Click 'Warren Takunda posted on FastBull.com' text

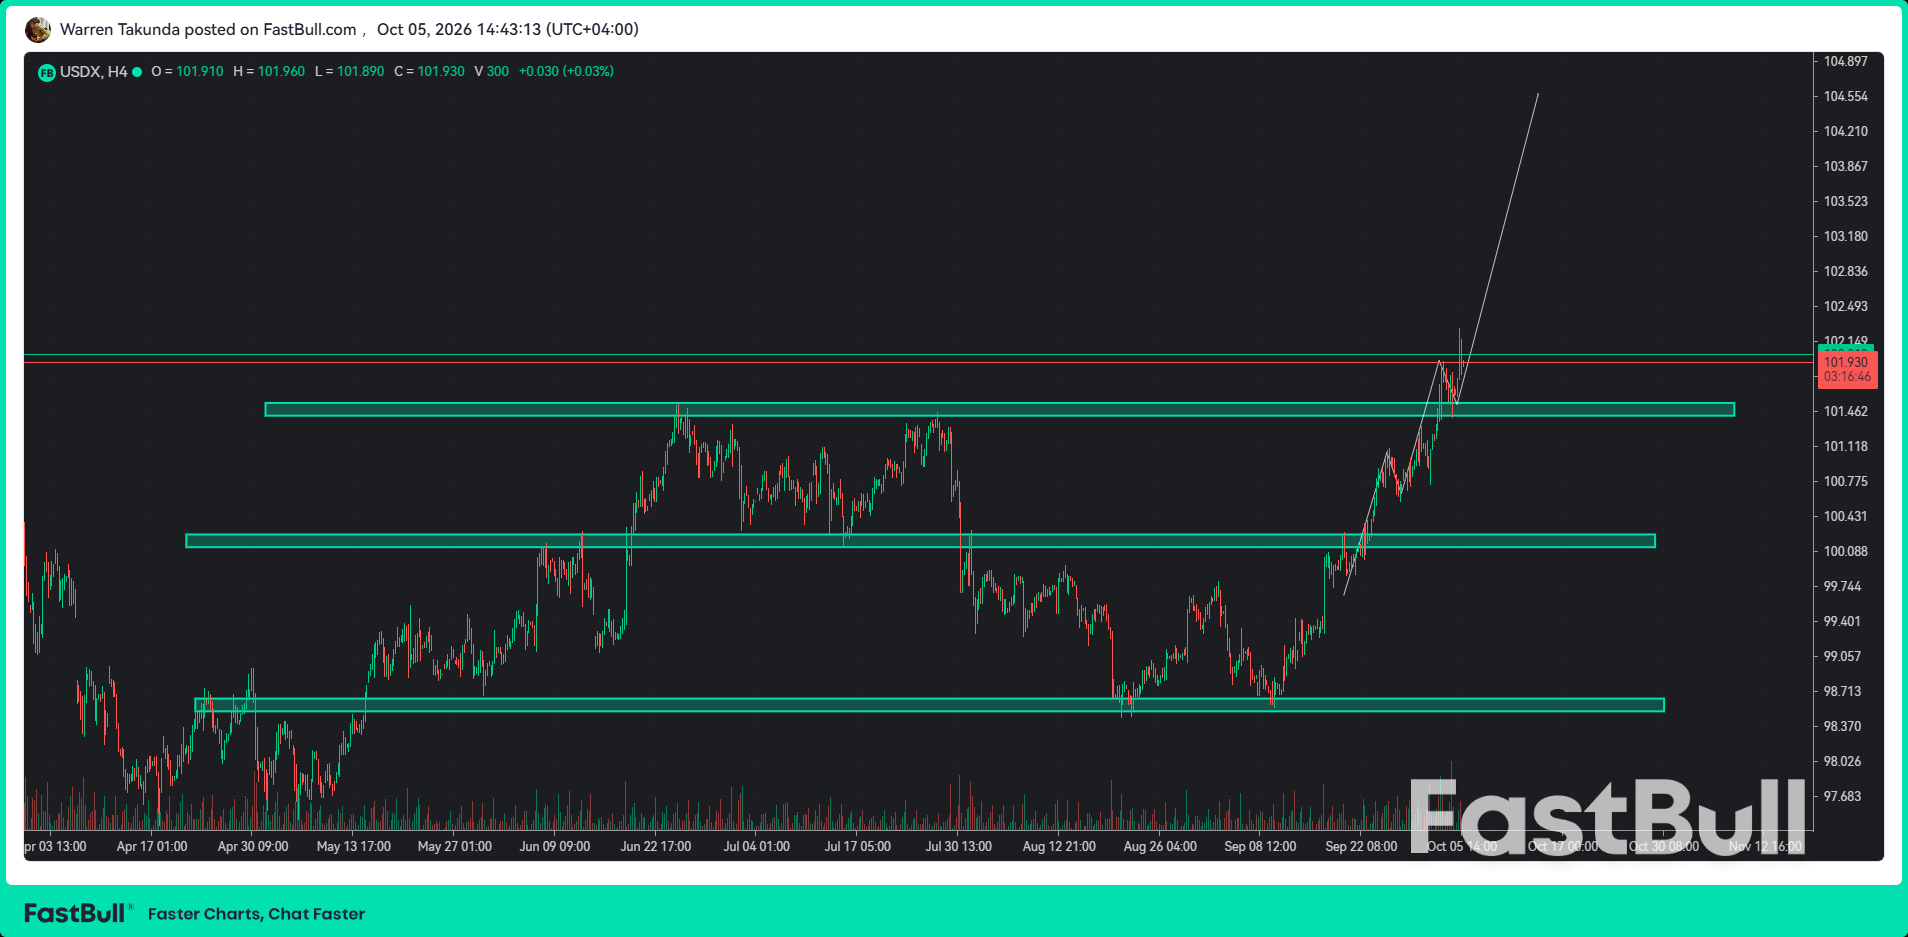coord(208,30)
